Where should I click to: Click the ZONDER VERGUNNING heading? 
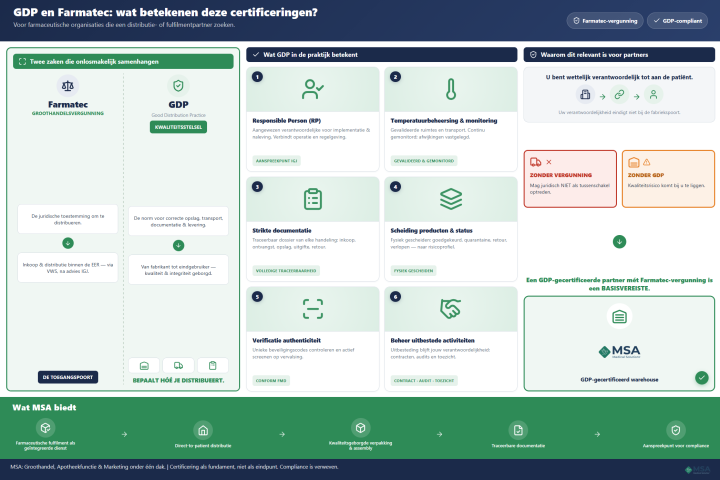coord(561,175)
